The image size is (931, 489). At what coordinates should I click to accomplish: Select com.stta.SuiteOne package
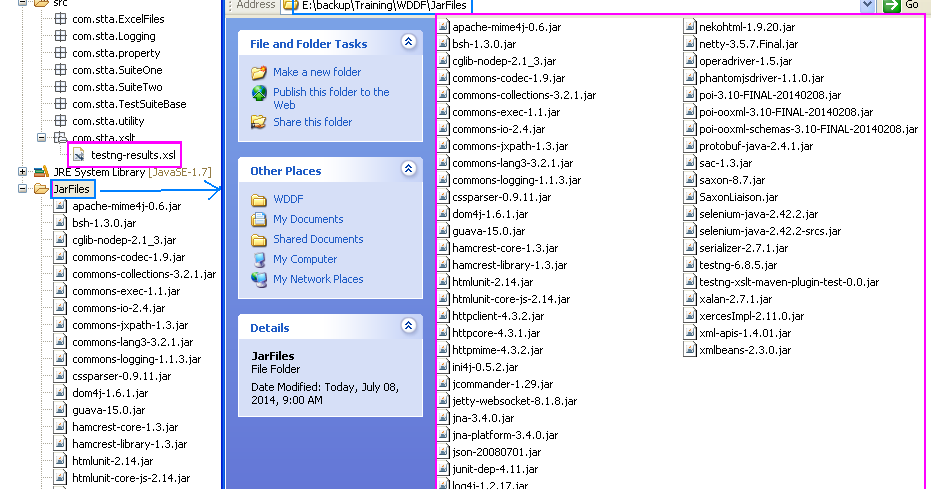click(x=117, y=70)
